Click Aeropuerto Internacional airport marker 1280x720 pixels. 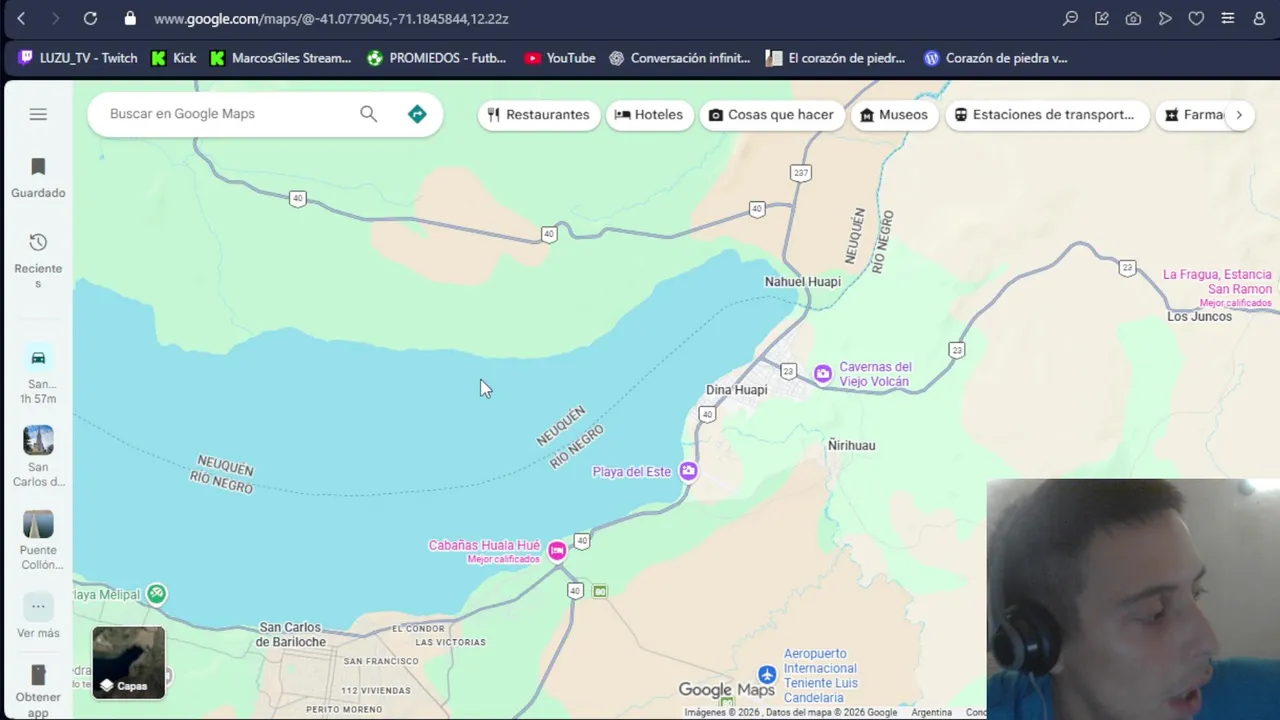(767, 675)
